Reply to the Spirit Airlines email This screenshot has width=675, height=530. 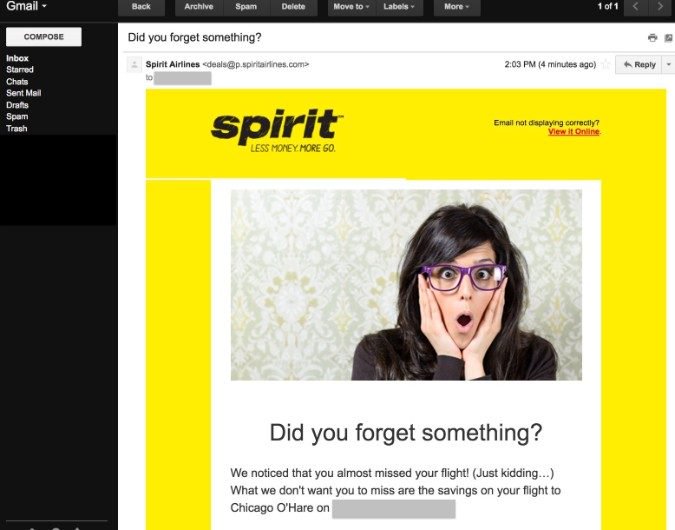coord(639,65)
